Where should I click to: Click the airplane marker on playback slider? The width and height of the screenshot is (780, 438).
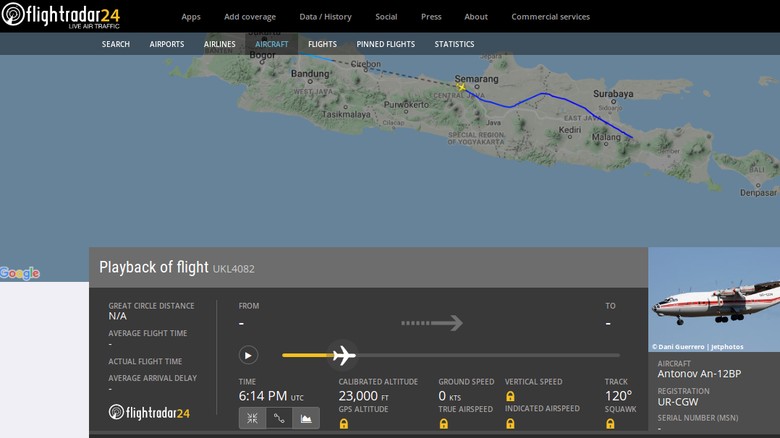344,355
